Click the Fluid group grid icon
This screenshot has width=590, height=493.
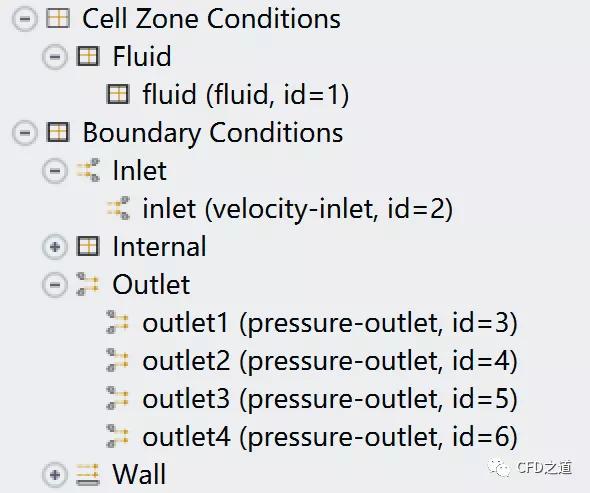pyautogui.click(x=88, y=56)
